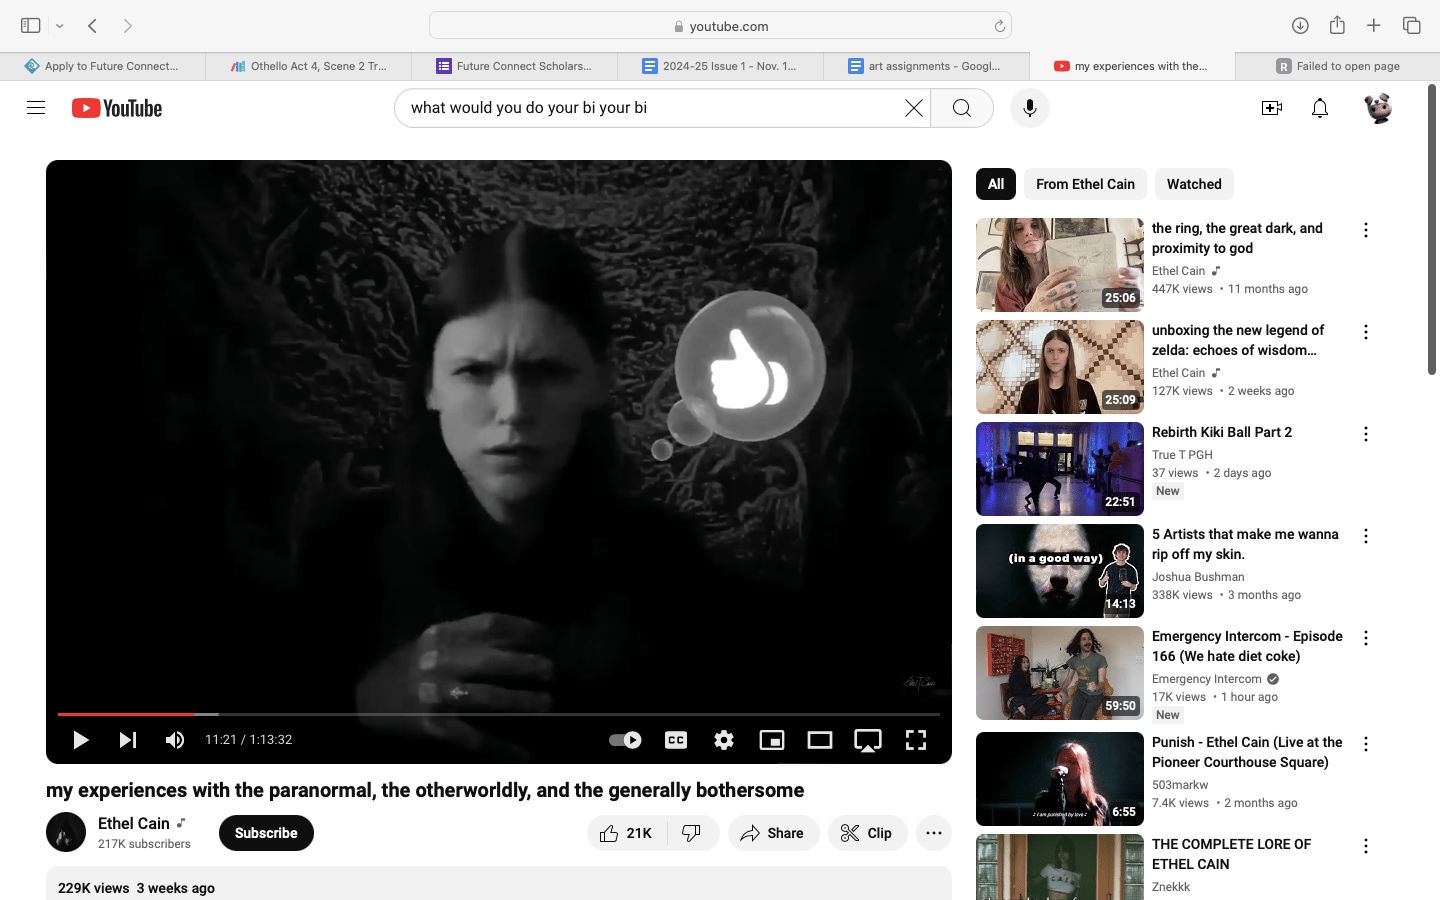This screenshot has width=1440, height=900.
Task: Open more actions menu beside Clip
Action: [x=934, y=833]
